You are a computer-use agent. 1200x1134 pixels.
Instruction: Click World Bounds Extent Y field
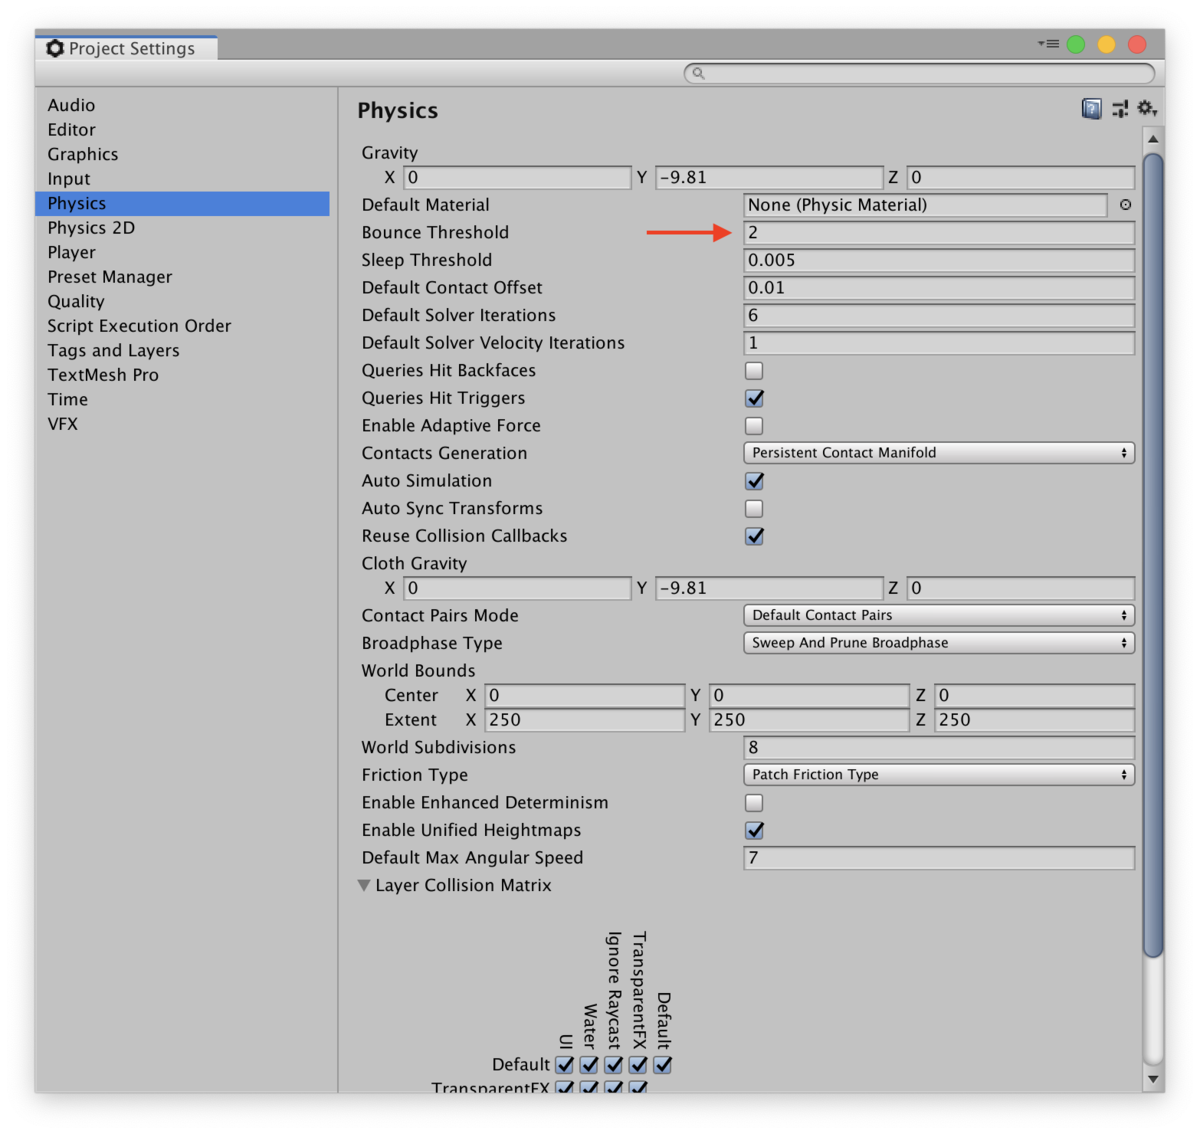coord(809,720)
